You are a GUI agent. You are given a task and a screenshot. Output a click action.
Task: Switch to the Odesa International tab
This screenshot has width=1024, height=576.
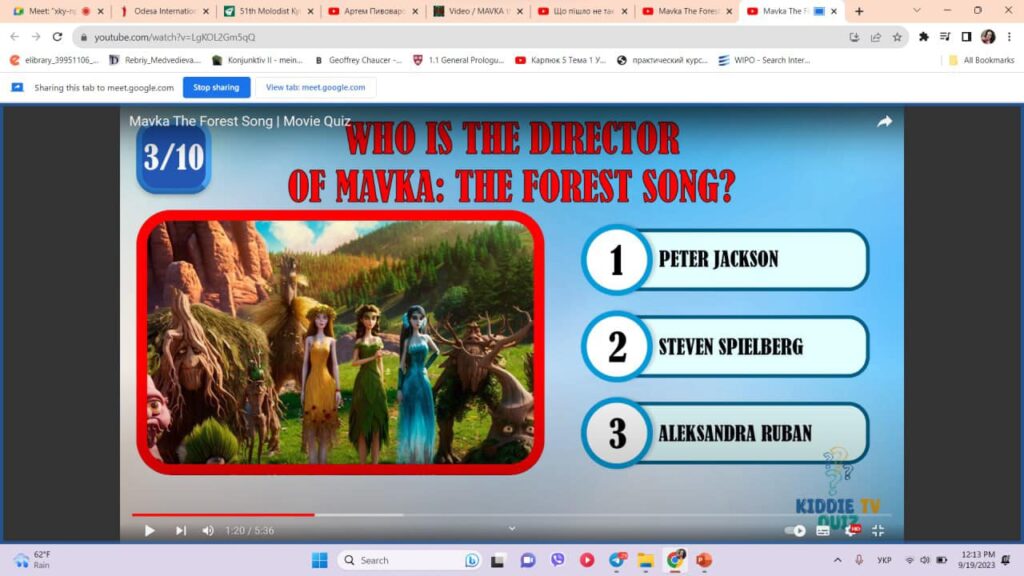[165, 11]
